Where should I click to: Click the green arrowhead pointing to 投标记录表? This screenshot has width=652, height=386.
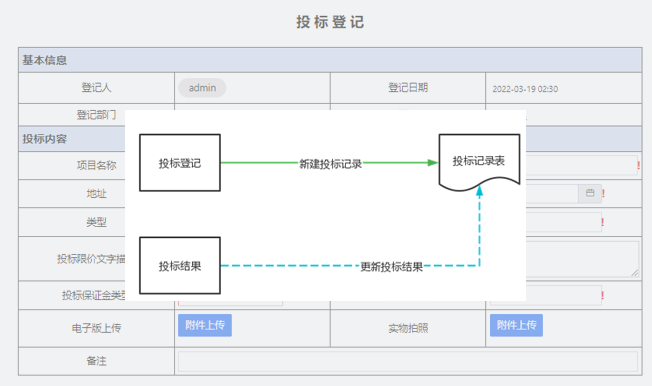coord(433,163)
